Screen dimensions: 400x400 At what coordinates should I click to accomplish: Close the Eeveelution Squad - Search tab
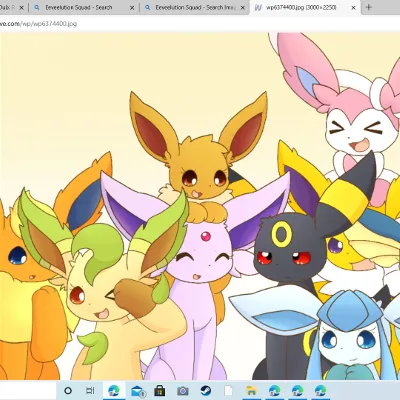point(132,8)
